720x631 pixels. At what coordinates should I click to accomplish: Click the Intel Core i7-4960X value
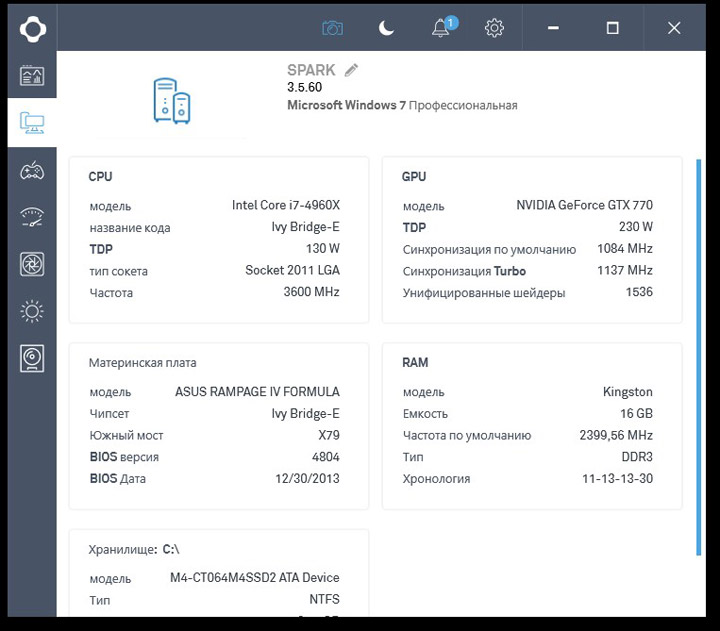coord(286,205)
